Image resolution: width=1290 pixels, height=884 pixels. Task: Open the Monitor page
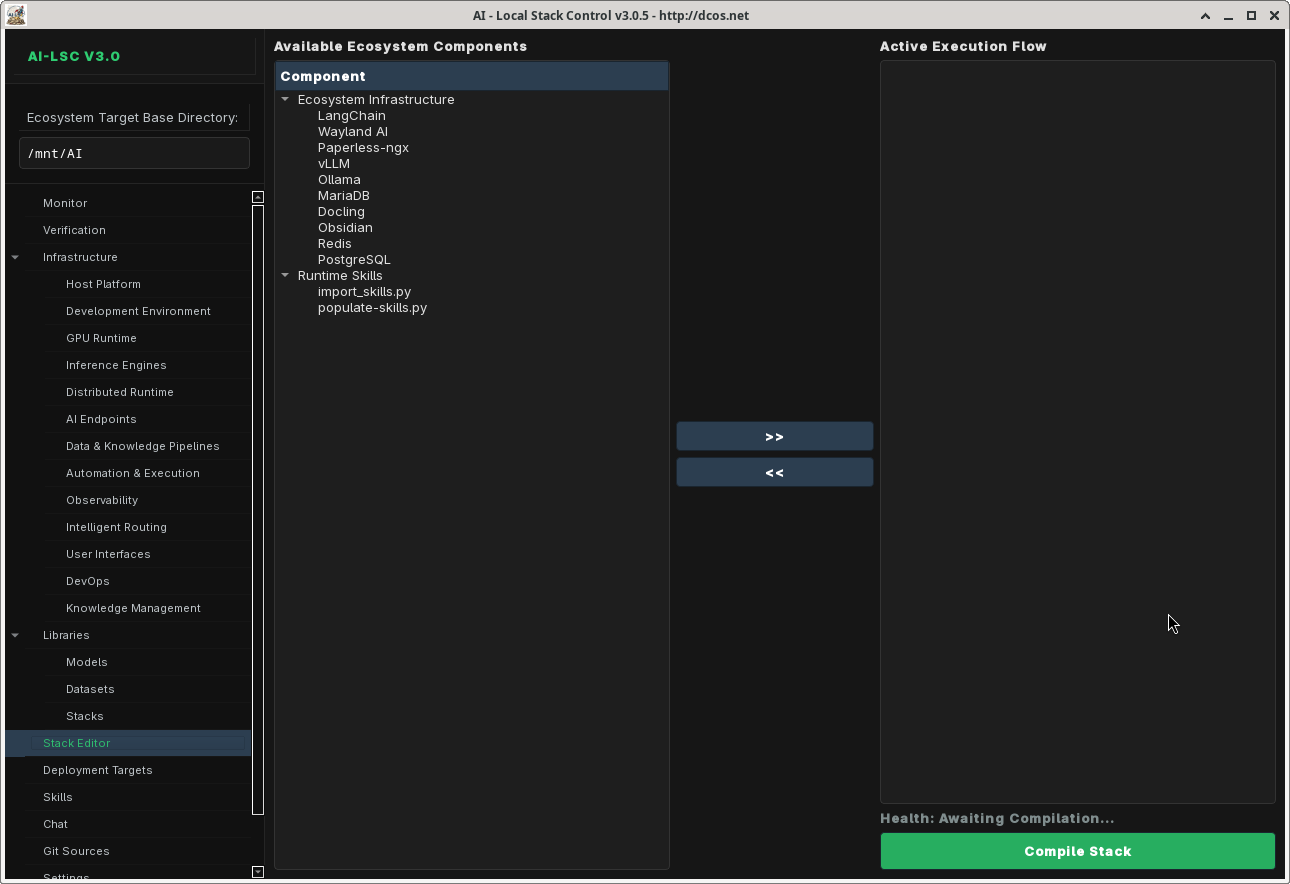(x=65, y=203)
